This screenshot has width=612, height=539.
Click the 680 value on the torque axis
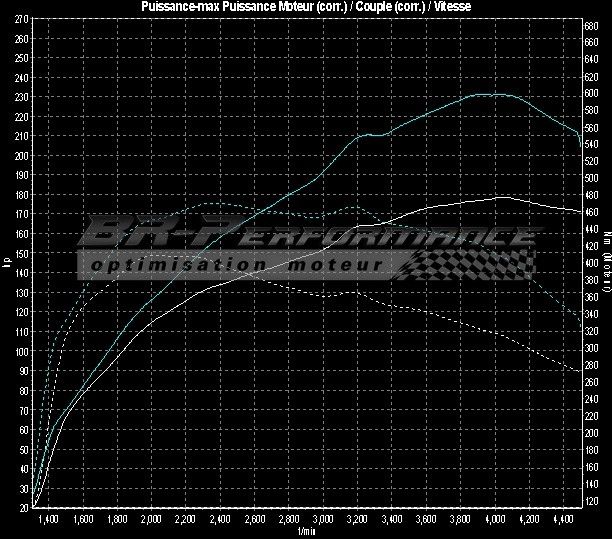pos(592,25)
